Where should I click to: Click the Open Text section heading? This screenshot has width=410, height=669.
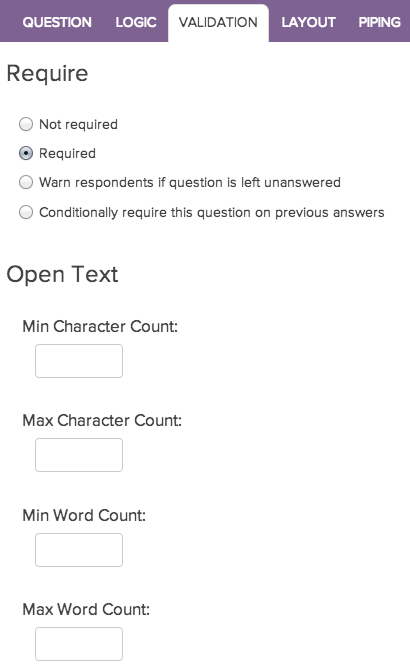tap(62, 274)
